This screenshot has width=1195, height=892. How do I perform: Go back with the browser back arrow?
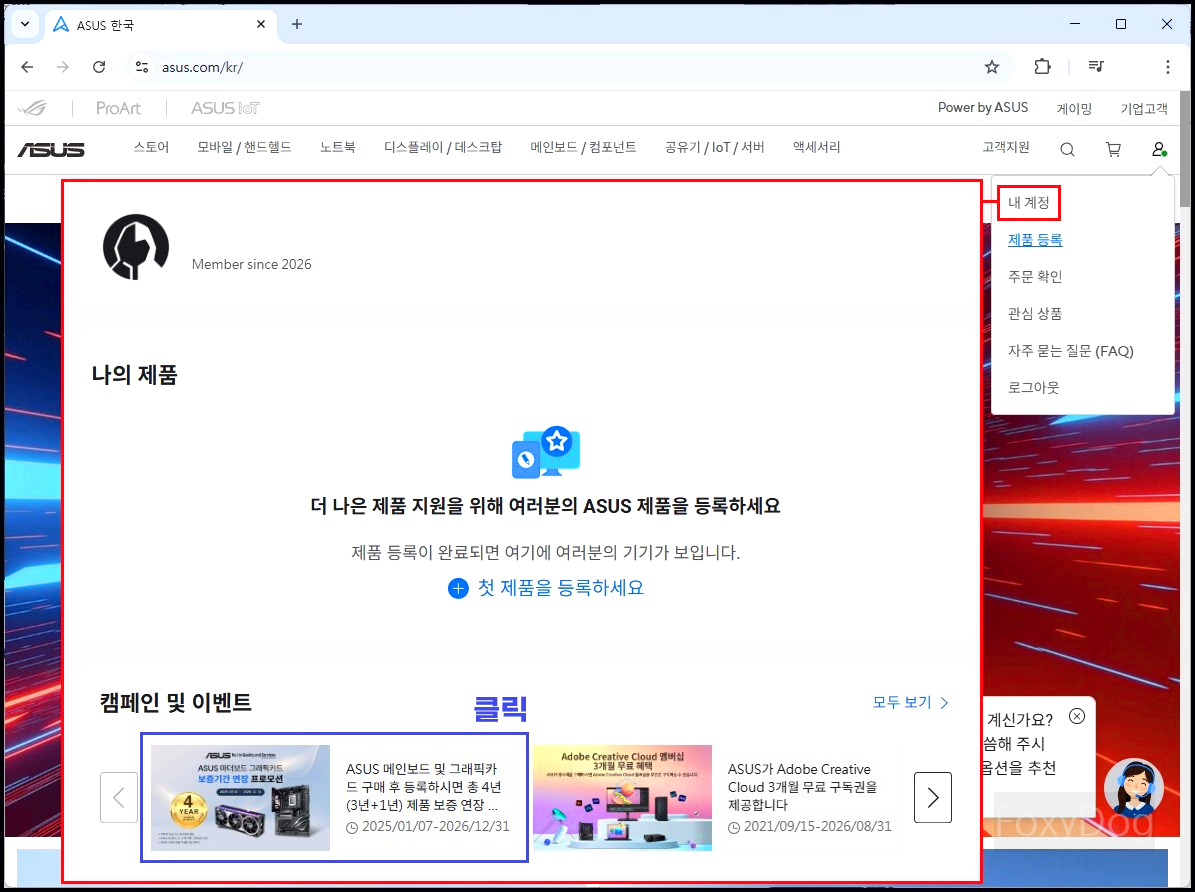(x=27, y=67)
